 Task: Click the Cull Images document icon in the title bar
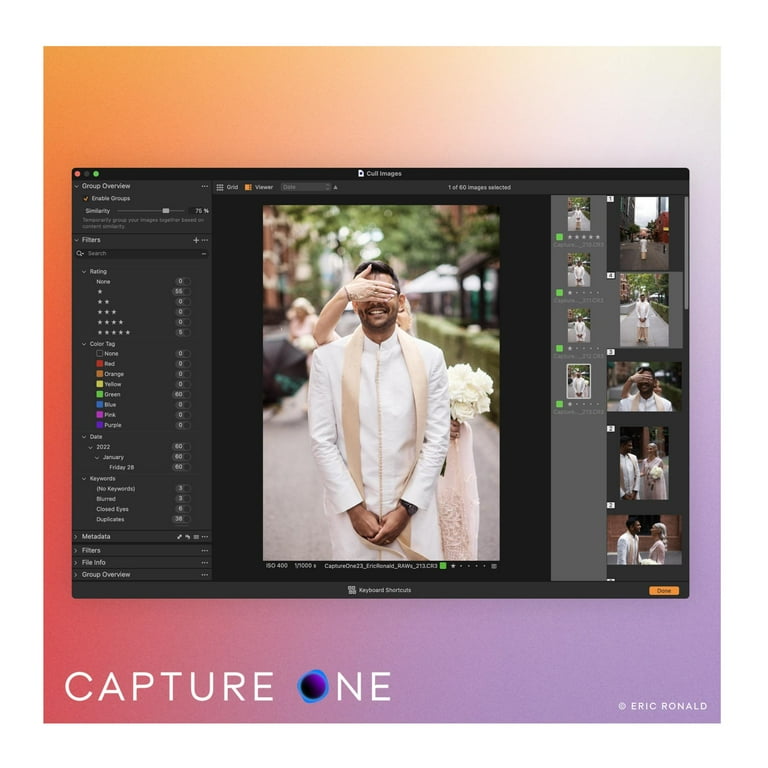tap(361, 173)
